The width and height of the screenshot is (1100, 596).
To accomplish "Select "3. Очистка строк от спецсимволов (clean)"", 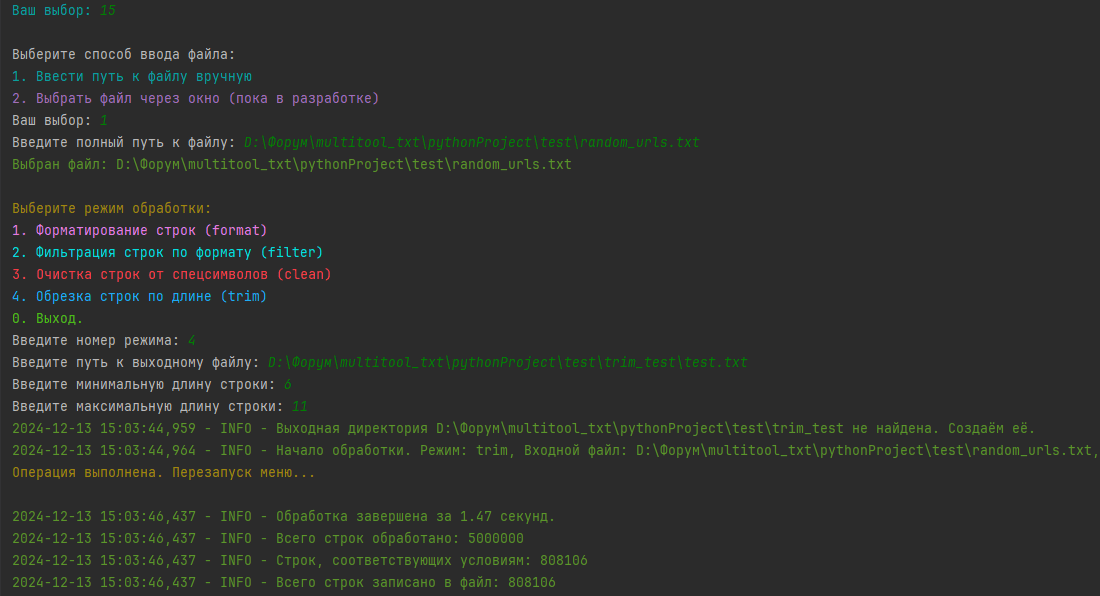I will 171,274.
